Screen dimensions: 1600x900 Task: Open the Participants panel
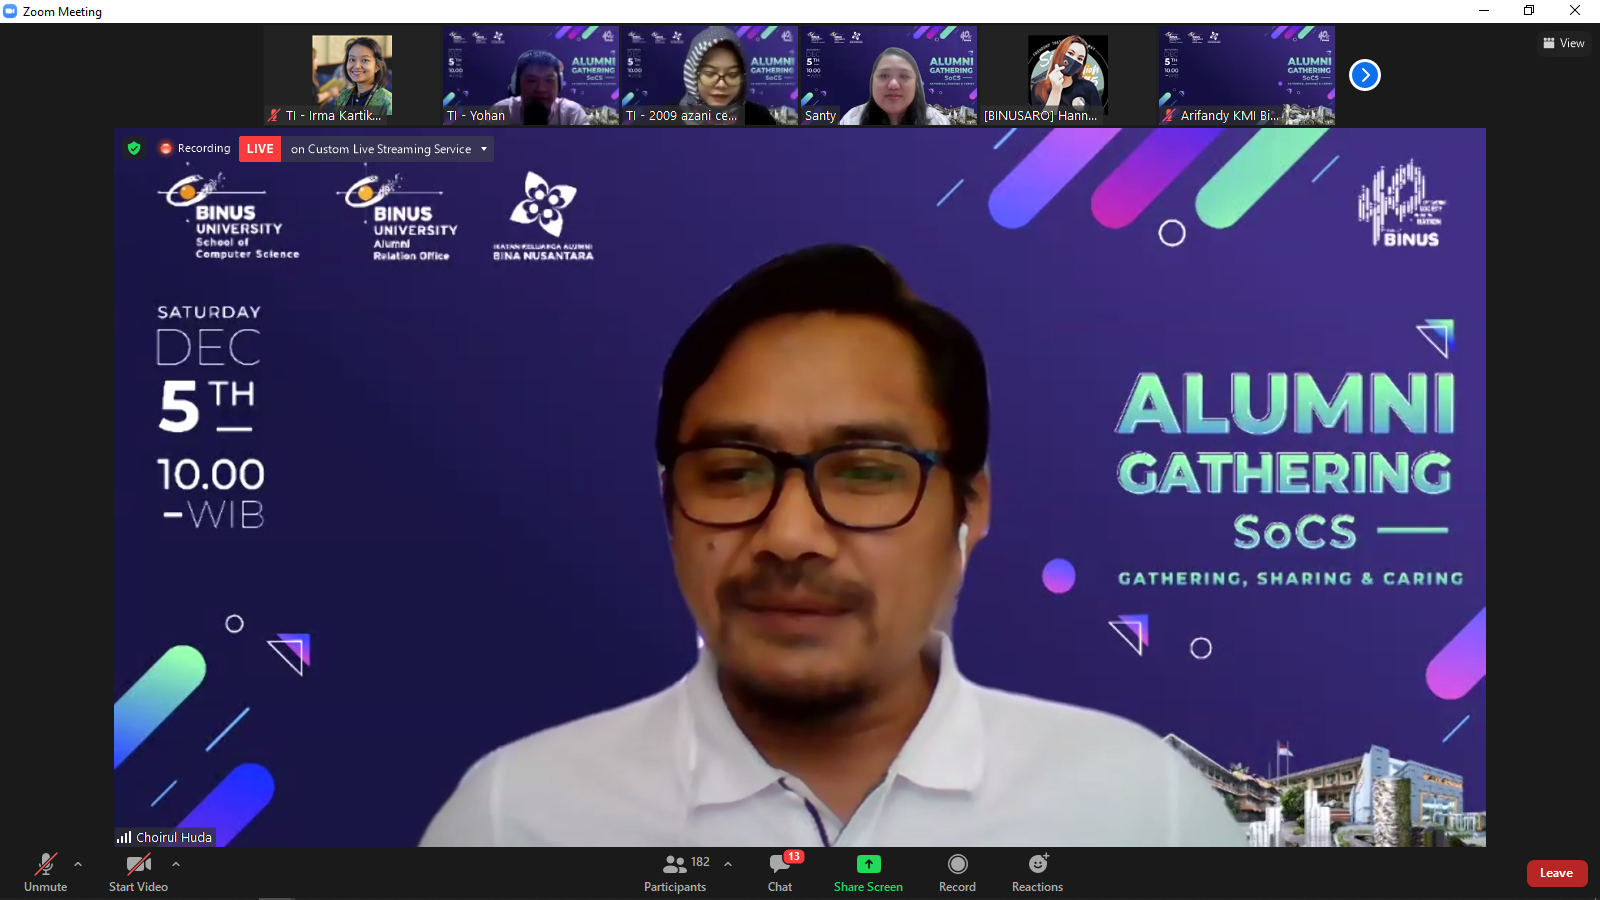point(675,872)
